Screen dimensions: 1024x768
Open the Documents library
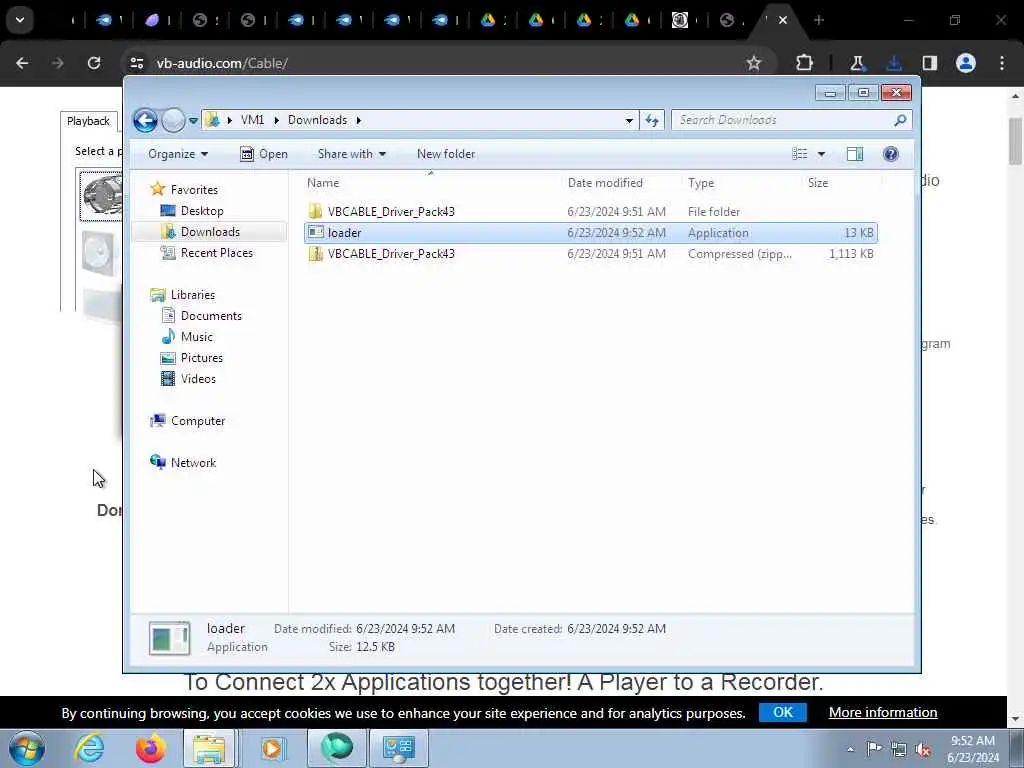click(211, 315)
